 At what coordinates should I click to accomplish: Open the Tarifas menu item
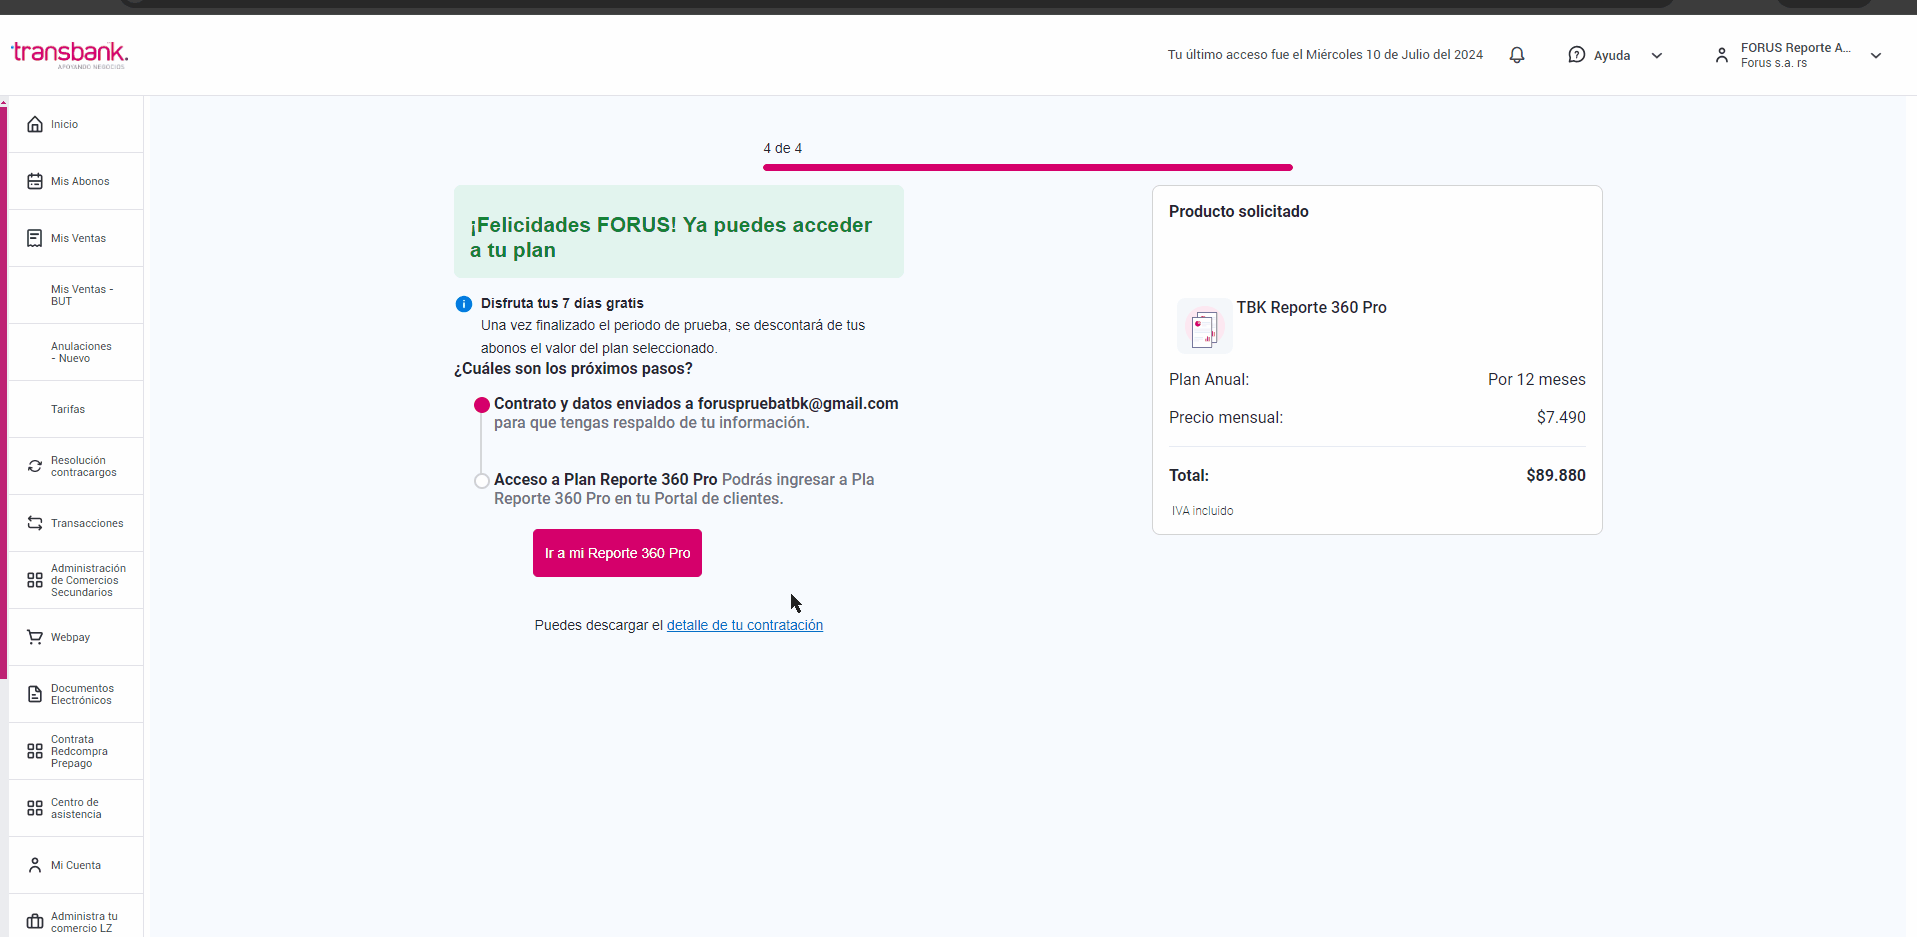76,409
